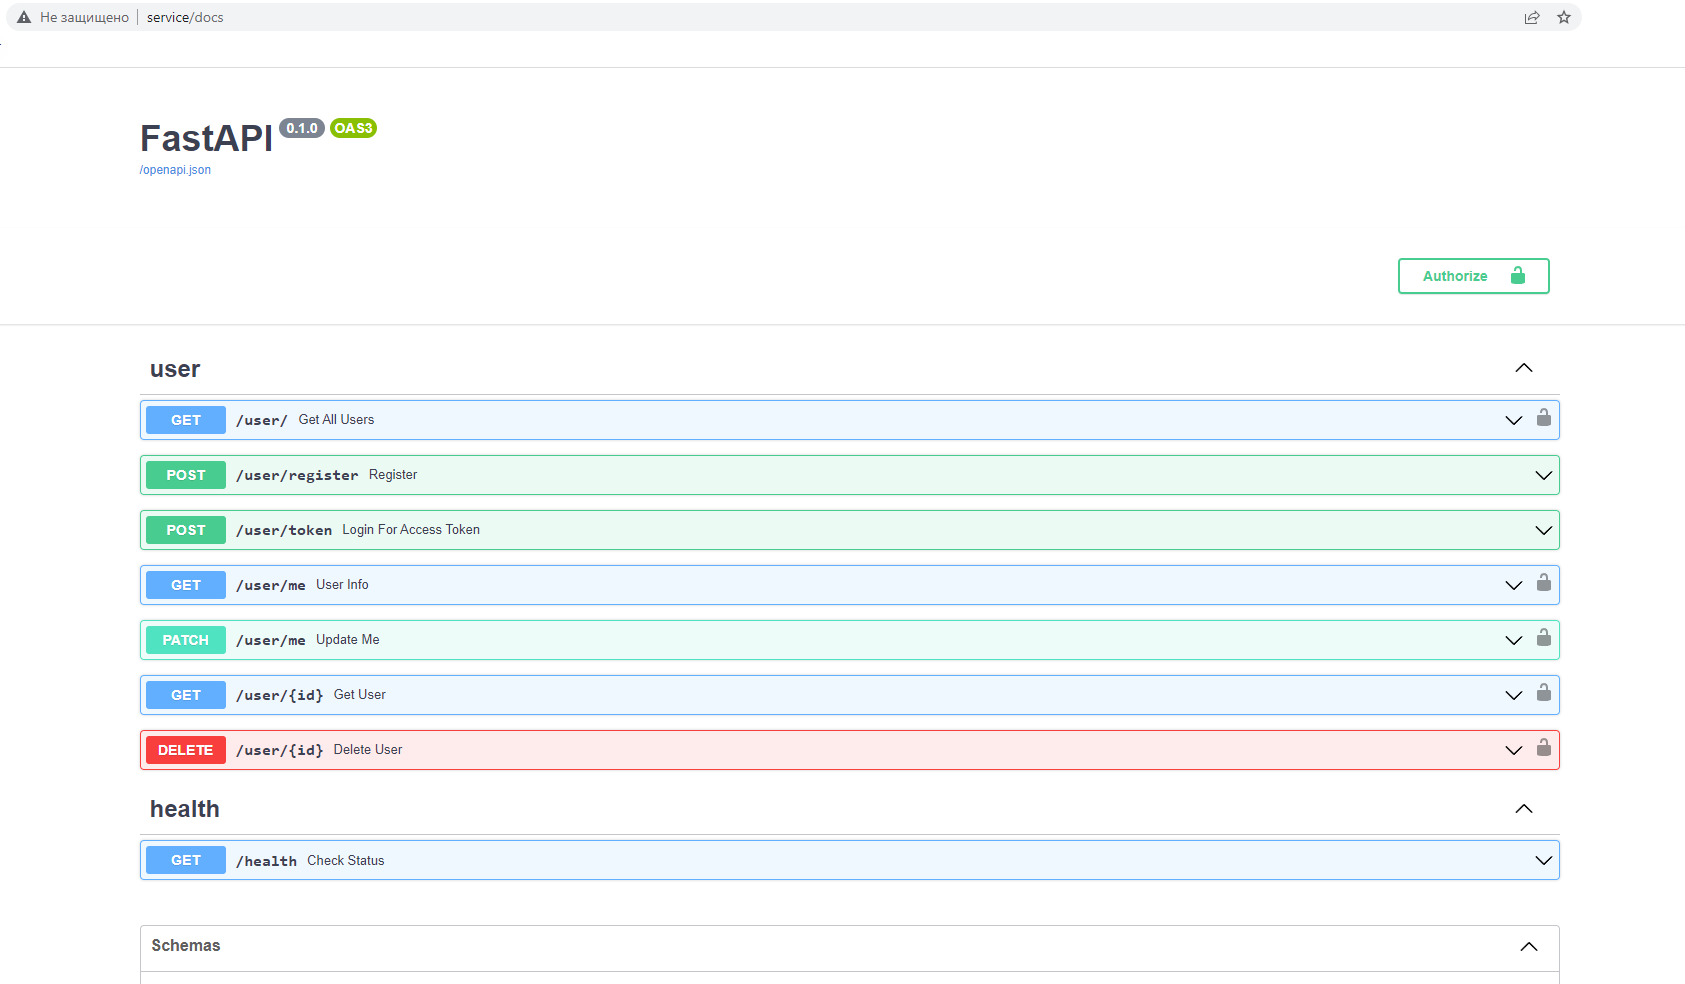Click the lock icon on GET /user/ endpoint
This screenshot has width=1685, height=984.
1543,419
